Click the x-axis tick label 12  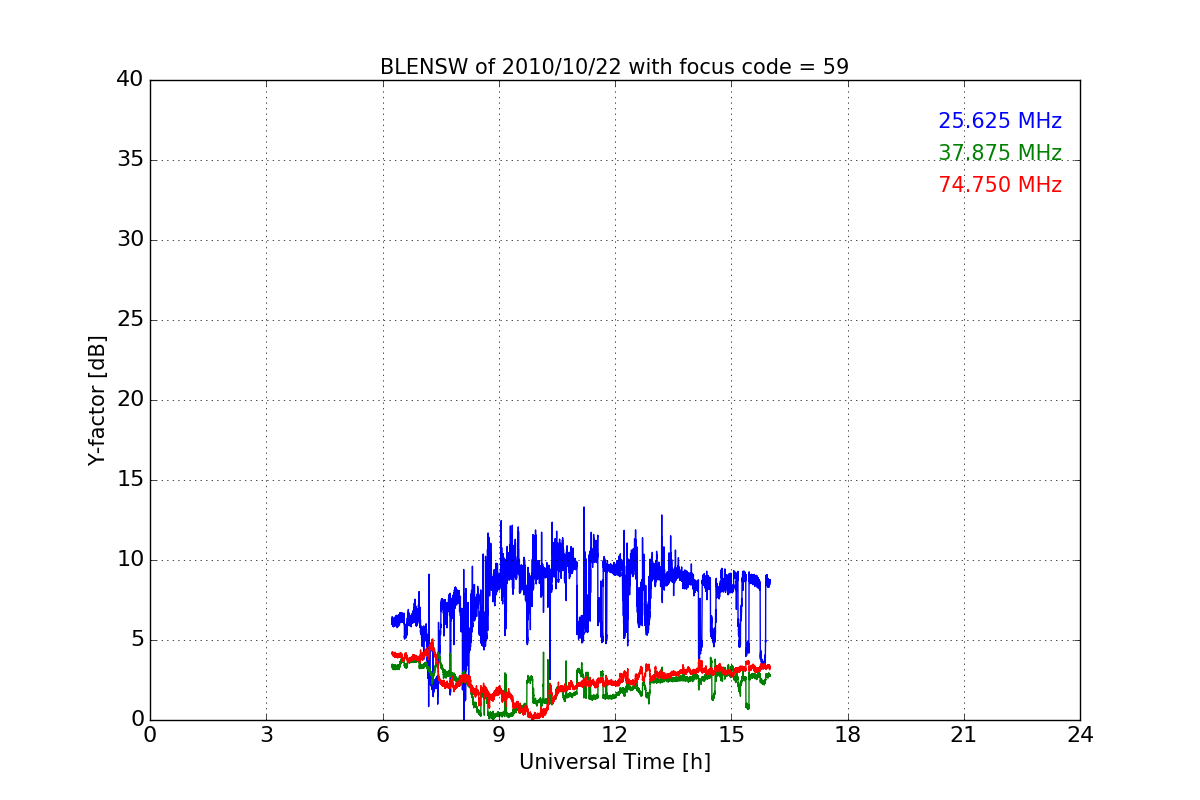[x=615, y=735]
